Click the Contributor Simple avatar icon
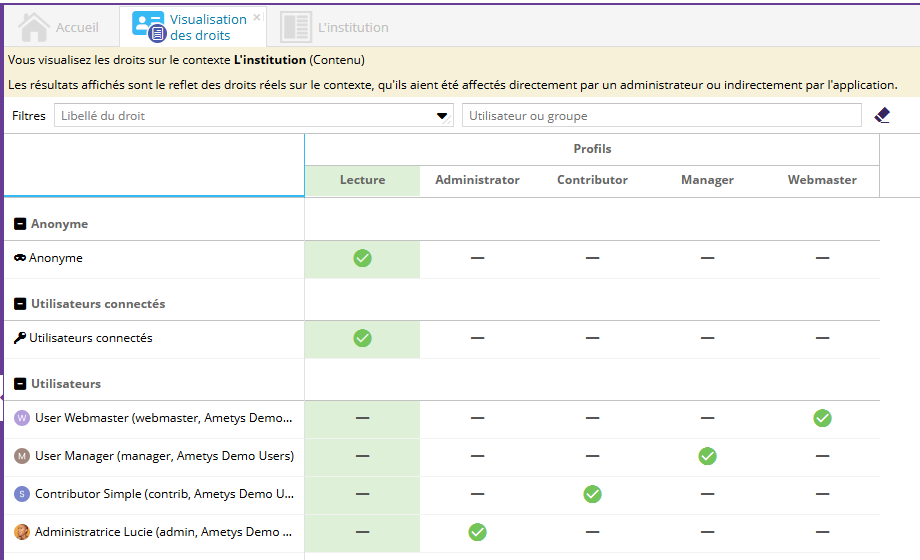This screenshot has width=920, height=560. 22,494
